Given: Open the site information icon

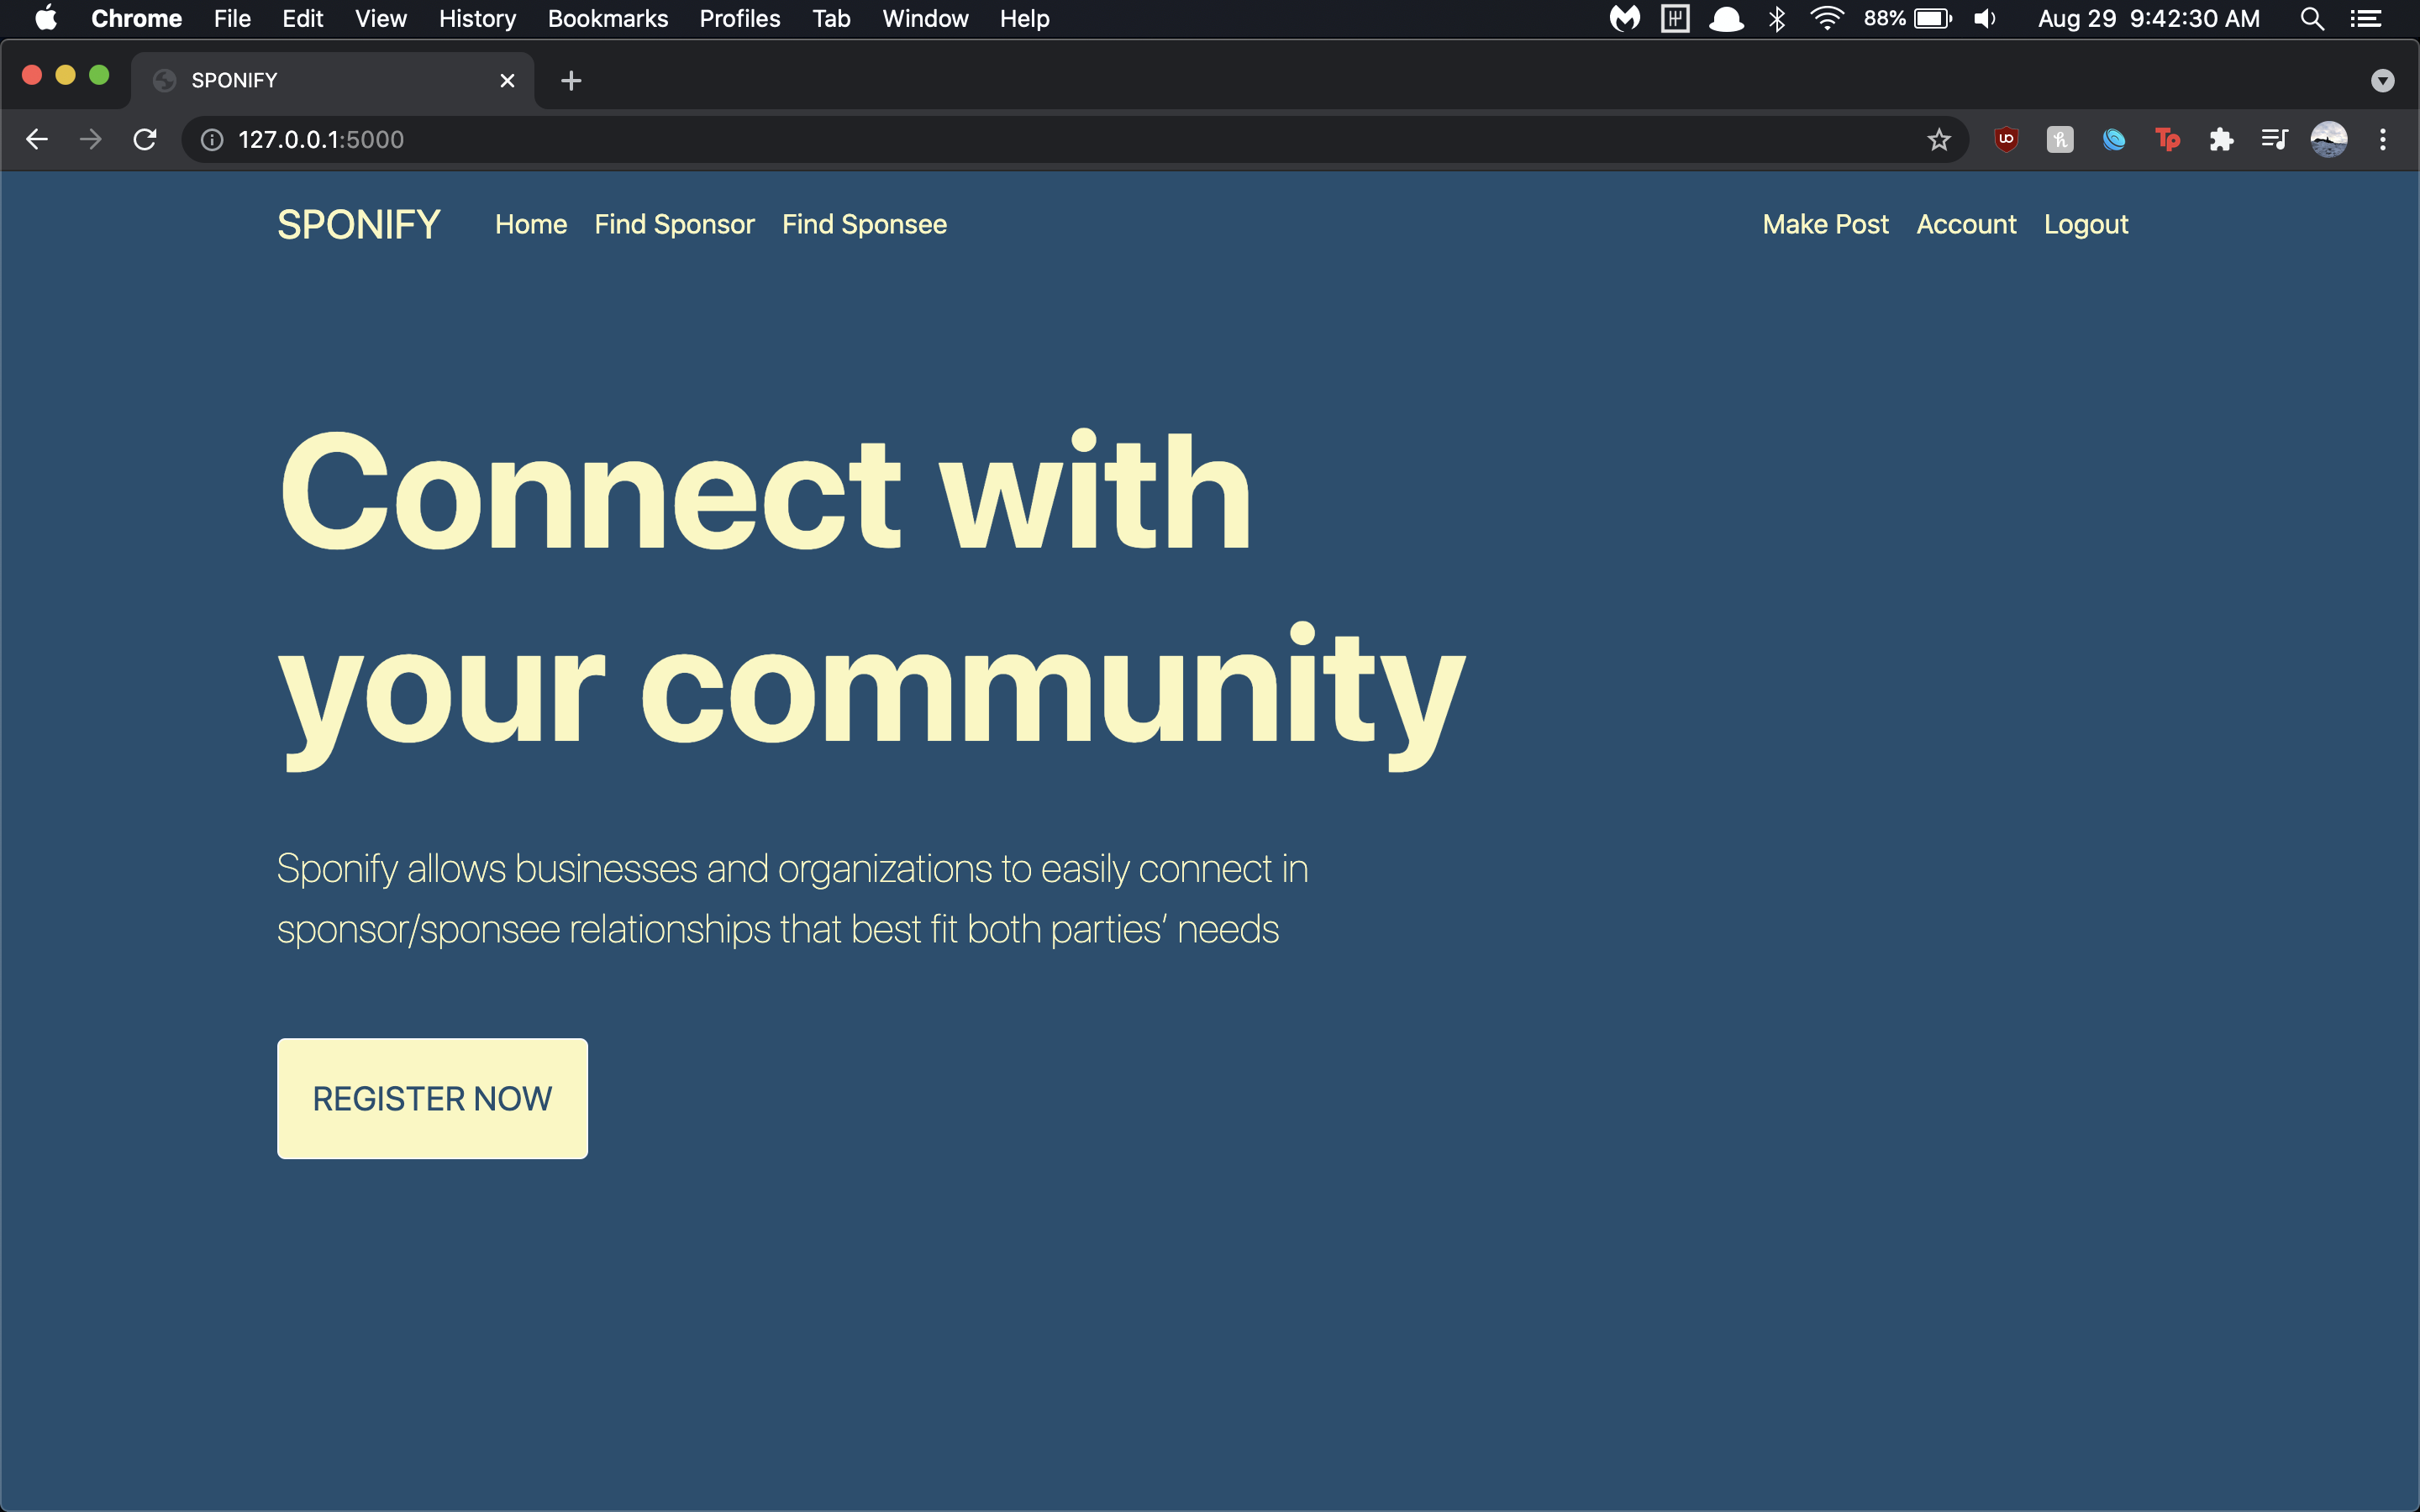Looking at the screenshot, I should [x=212, y=139].
